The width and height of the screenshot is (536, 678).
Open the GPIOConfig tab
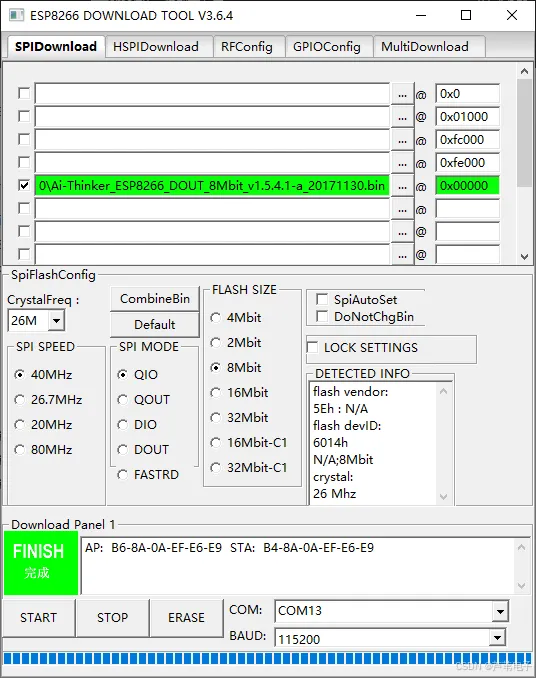pos(327,47)
